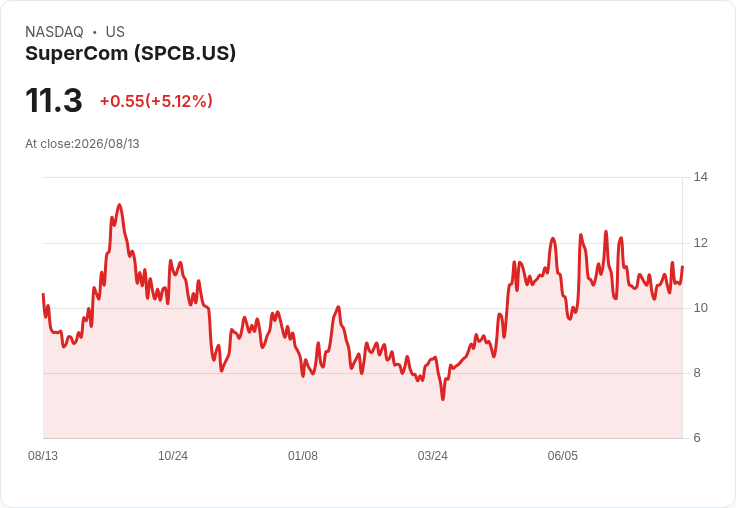The width and height of the screenshot is (736, 508).
Task: Click the final data point at chart's right end
Action: point(682,267)
